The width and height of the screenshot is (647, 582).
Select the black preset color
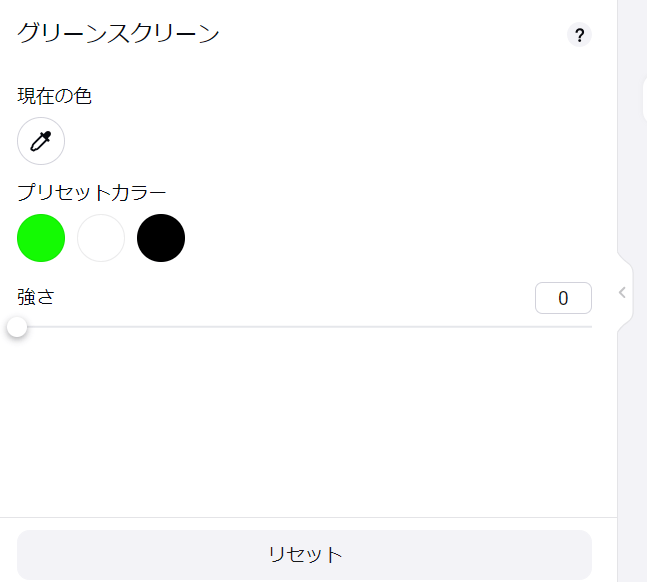pos(161,238)
